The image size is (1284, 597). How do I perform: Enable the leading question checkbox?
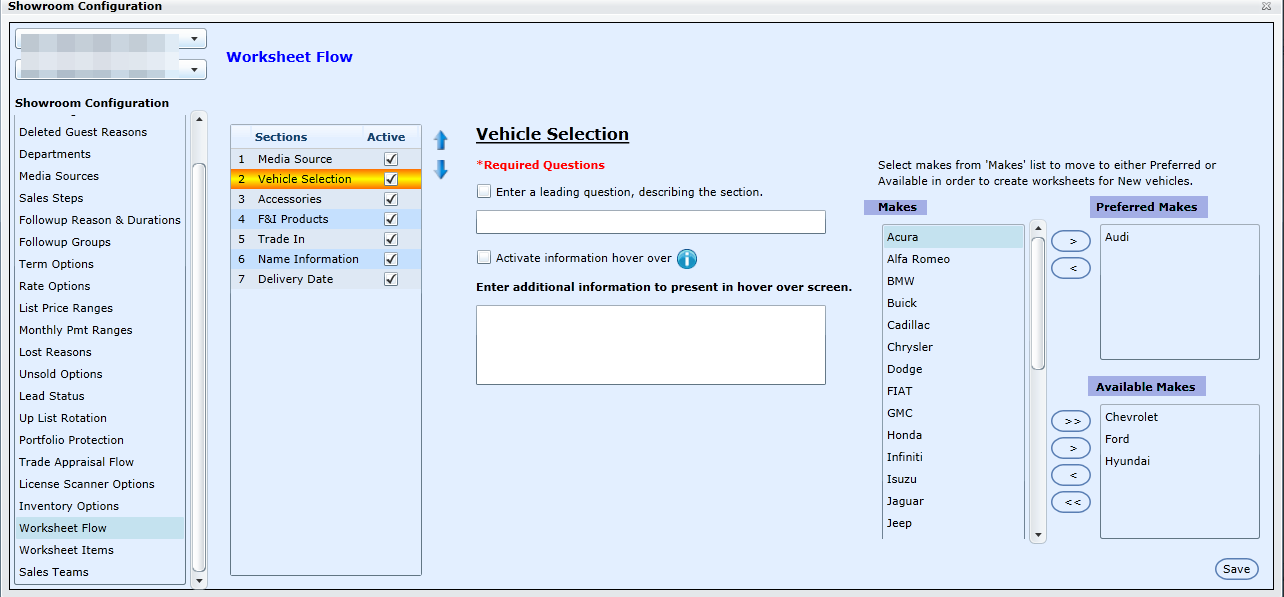(485, 191)
